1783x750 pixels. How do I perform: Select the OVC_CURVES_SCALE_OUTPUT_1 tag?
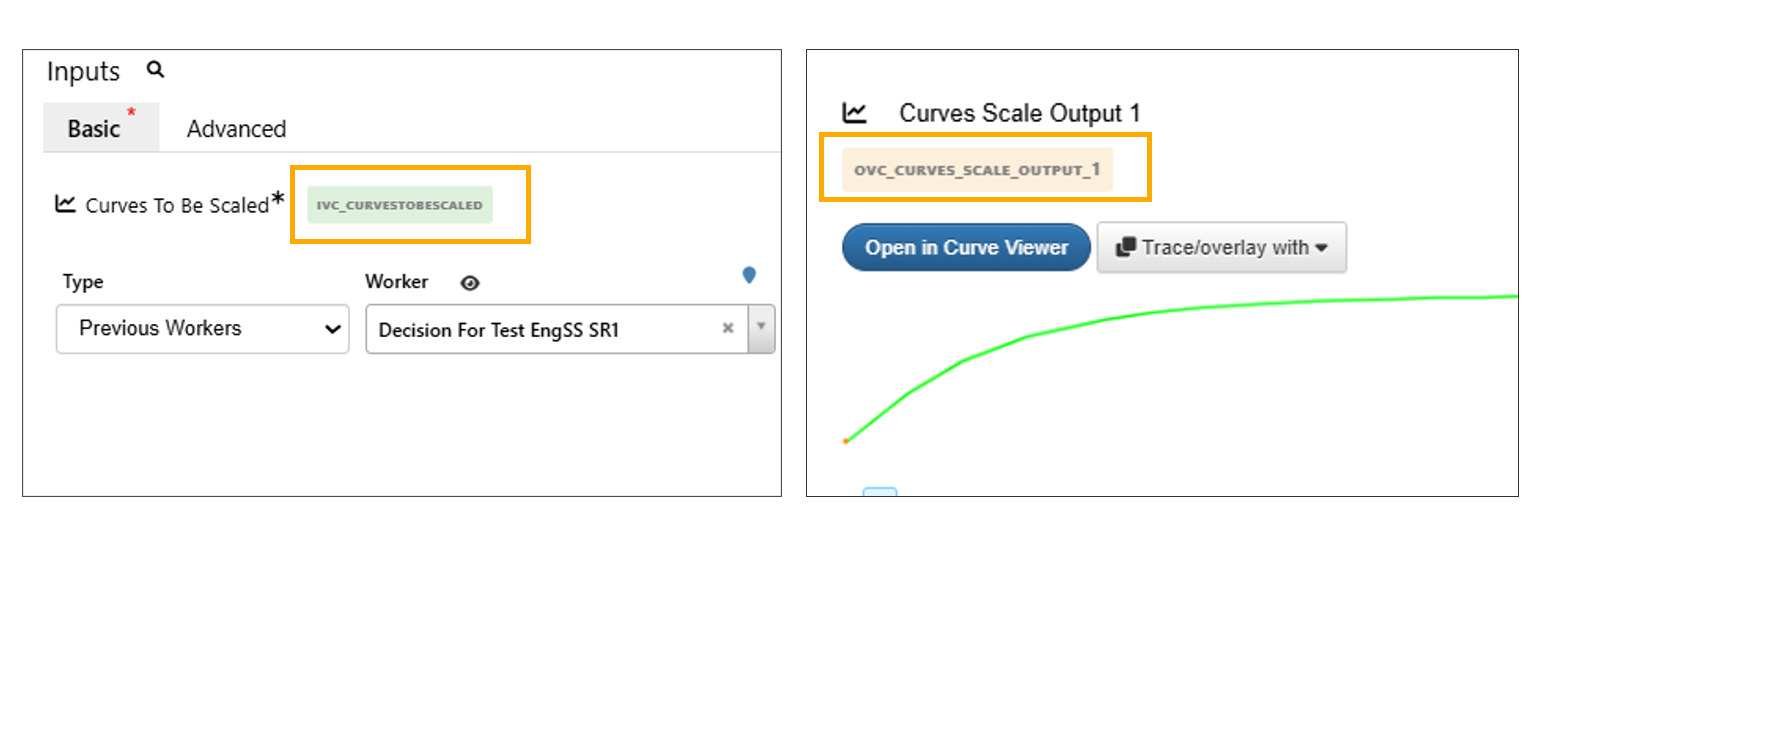coord(976,170)
